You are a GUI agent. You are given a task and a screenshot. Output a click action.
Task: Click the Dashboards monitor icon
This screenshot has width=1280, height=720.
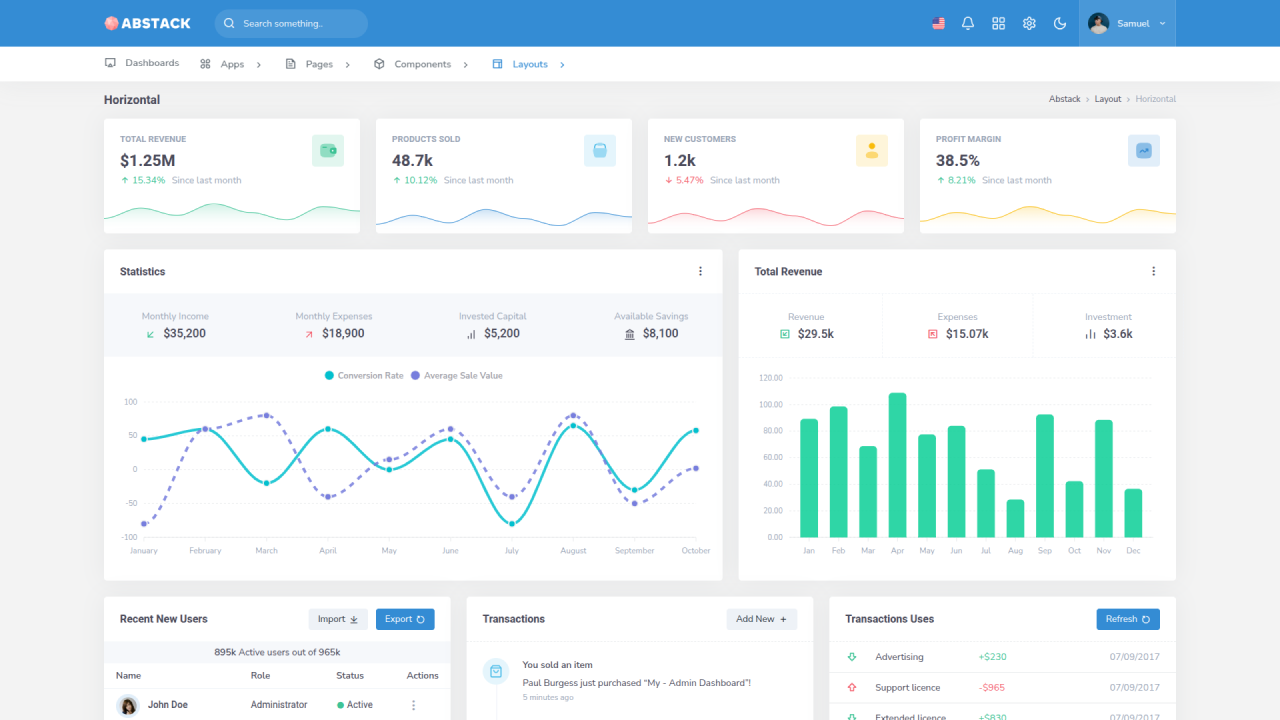click(110, 63)
